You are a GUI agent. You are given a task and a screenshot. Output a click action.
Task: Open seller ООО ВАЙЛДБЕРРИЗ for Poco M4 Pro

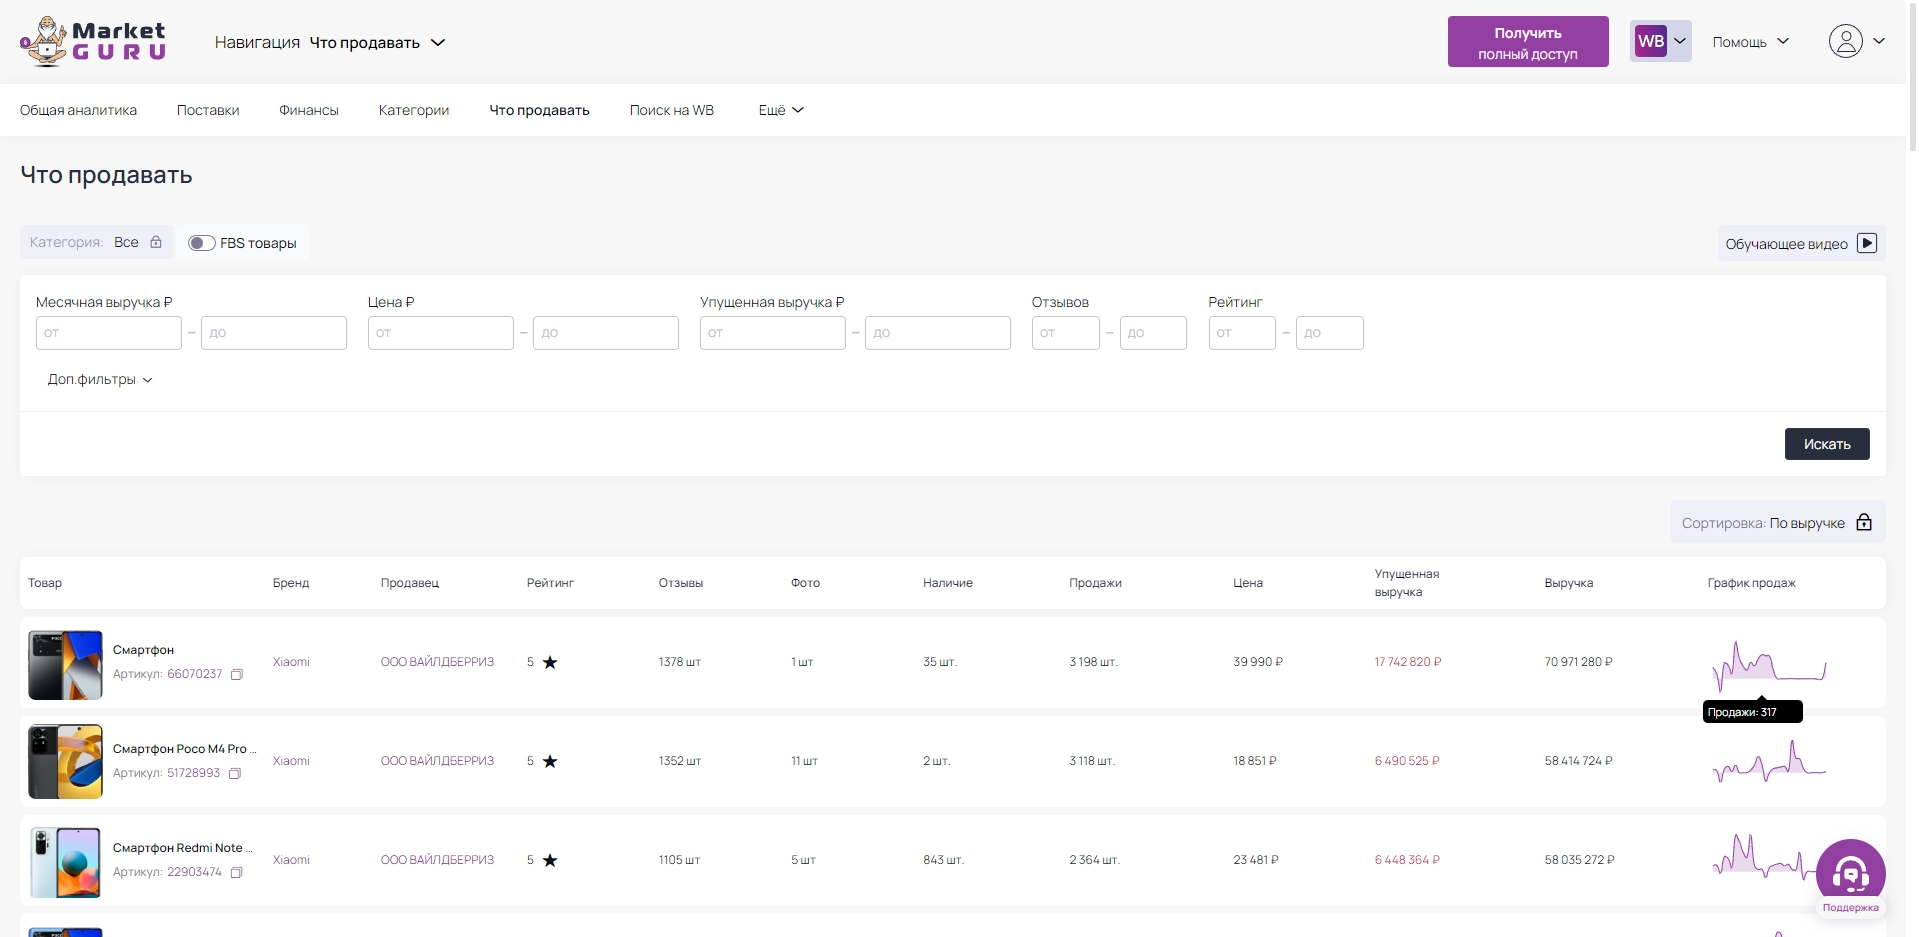click(437, 761)
